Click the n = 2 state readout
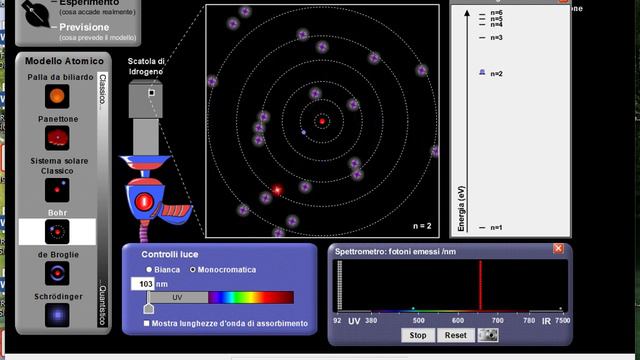This screenshot has width=640, height=360. (x=422, y=226)
